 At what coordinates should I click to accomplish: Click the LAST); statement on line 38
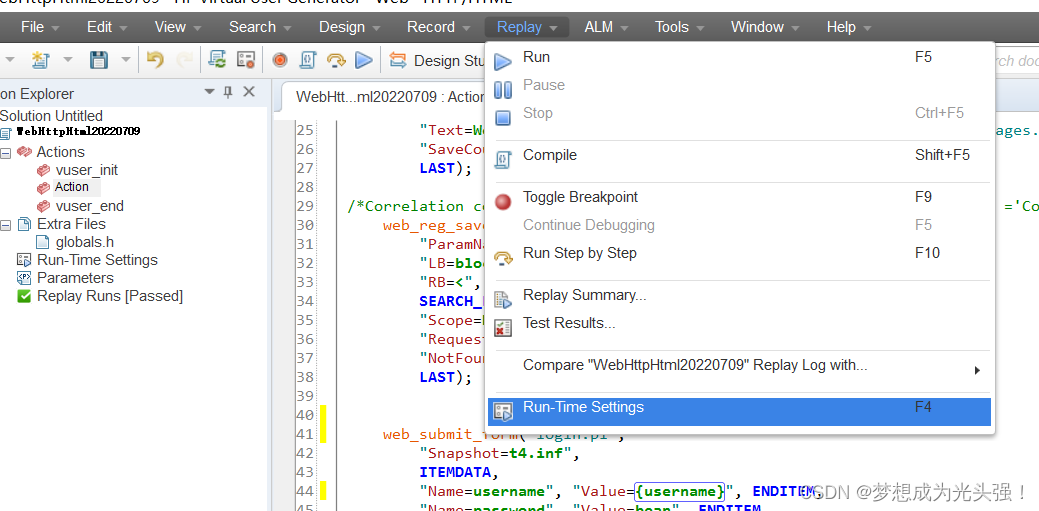tap(445, 377)
